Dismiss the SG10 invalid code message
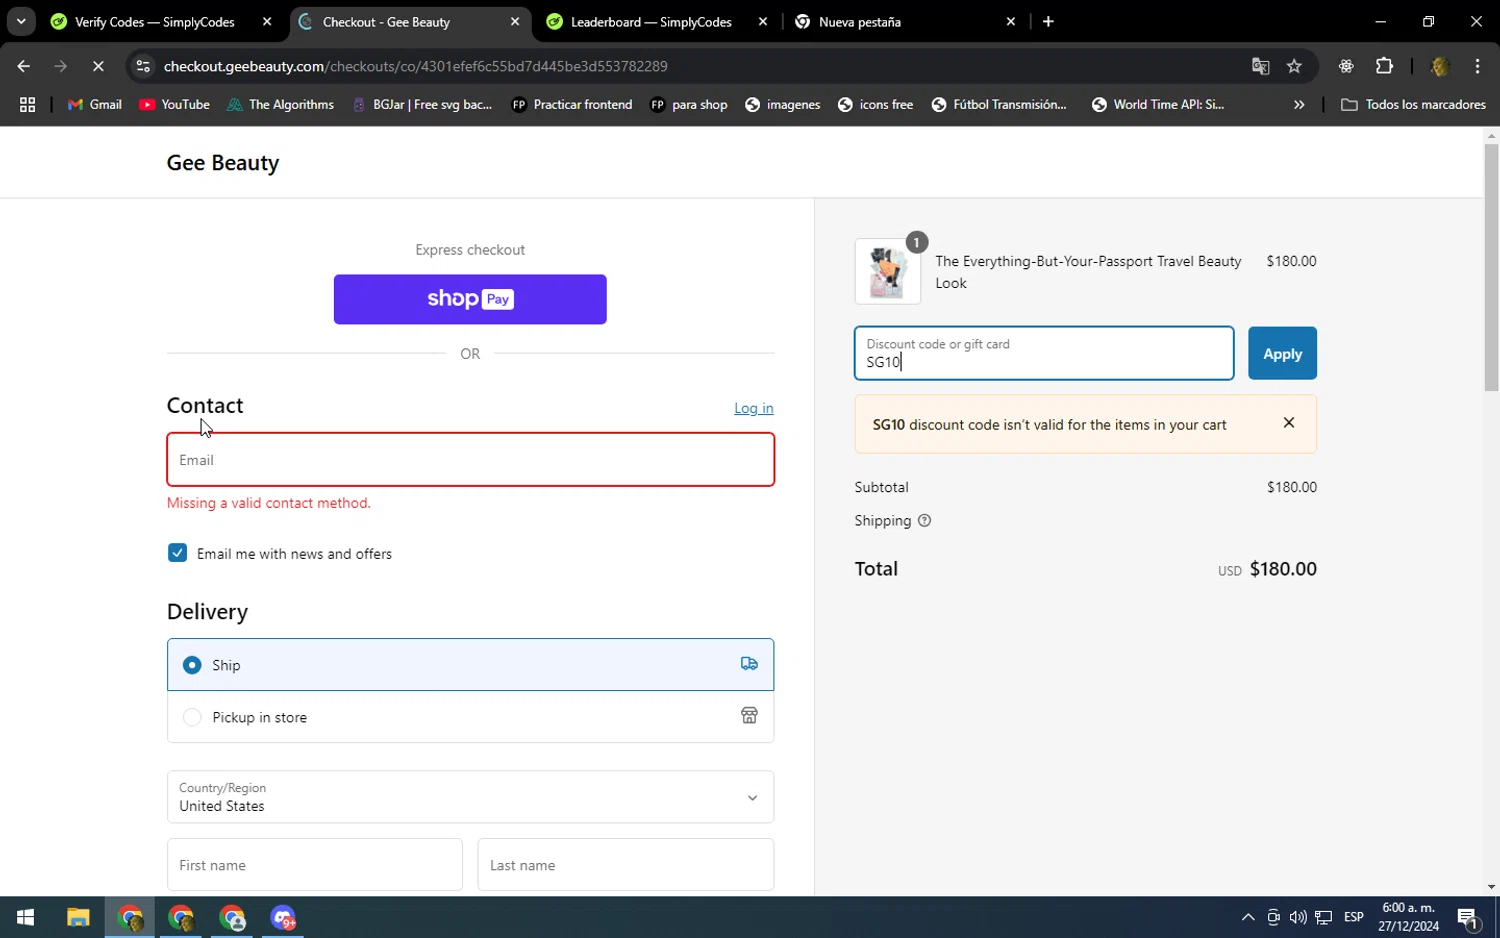This screenshot has width=1500, height=938. click(1288, 423)
